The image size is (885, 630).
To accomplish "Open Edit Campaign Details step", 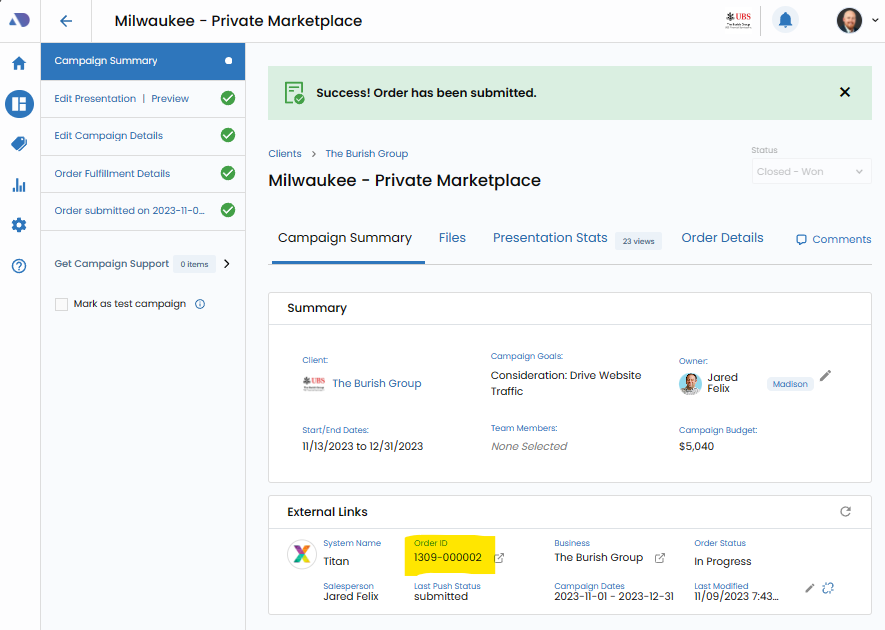I will click(x=109, y=136).
